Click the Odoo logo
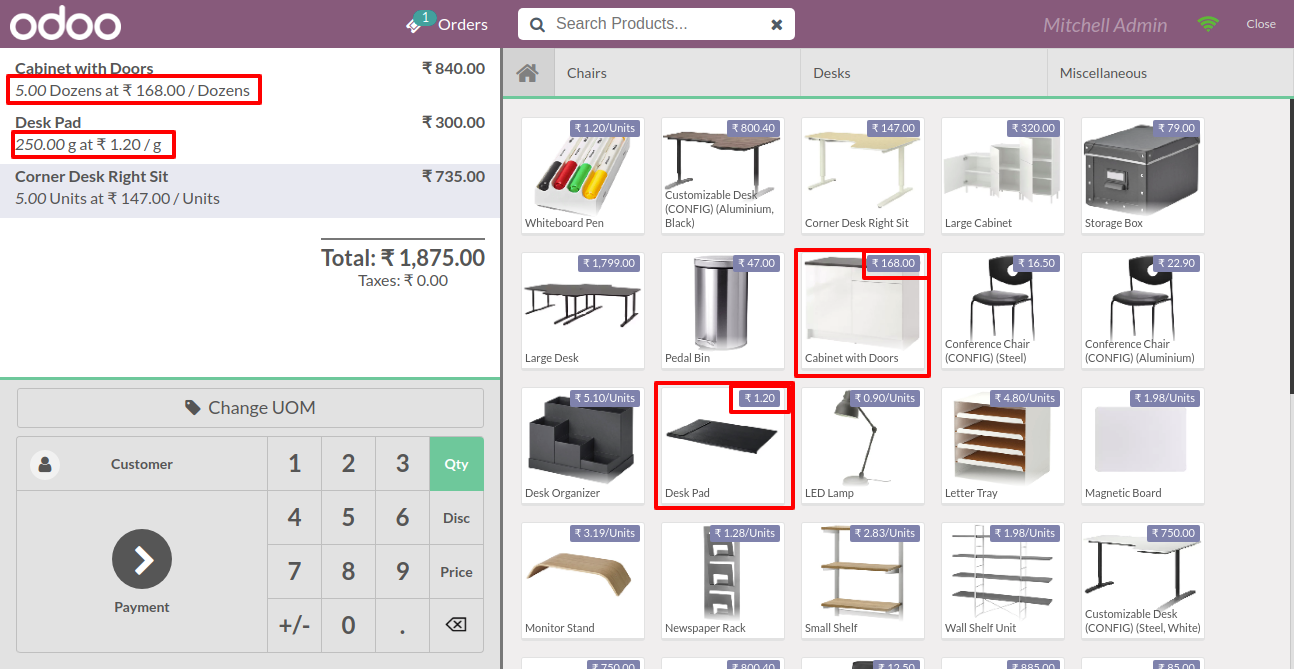The image size is (1294, 669). pos(65,24)
